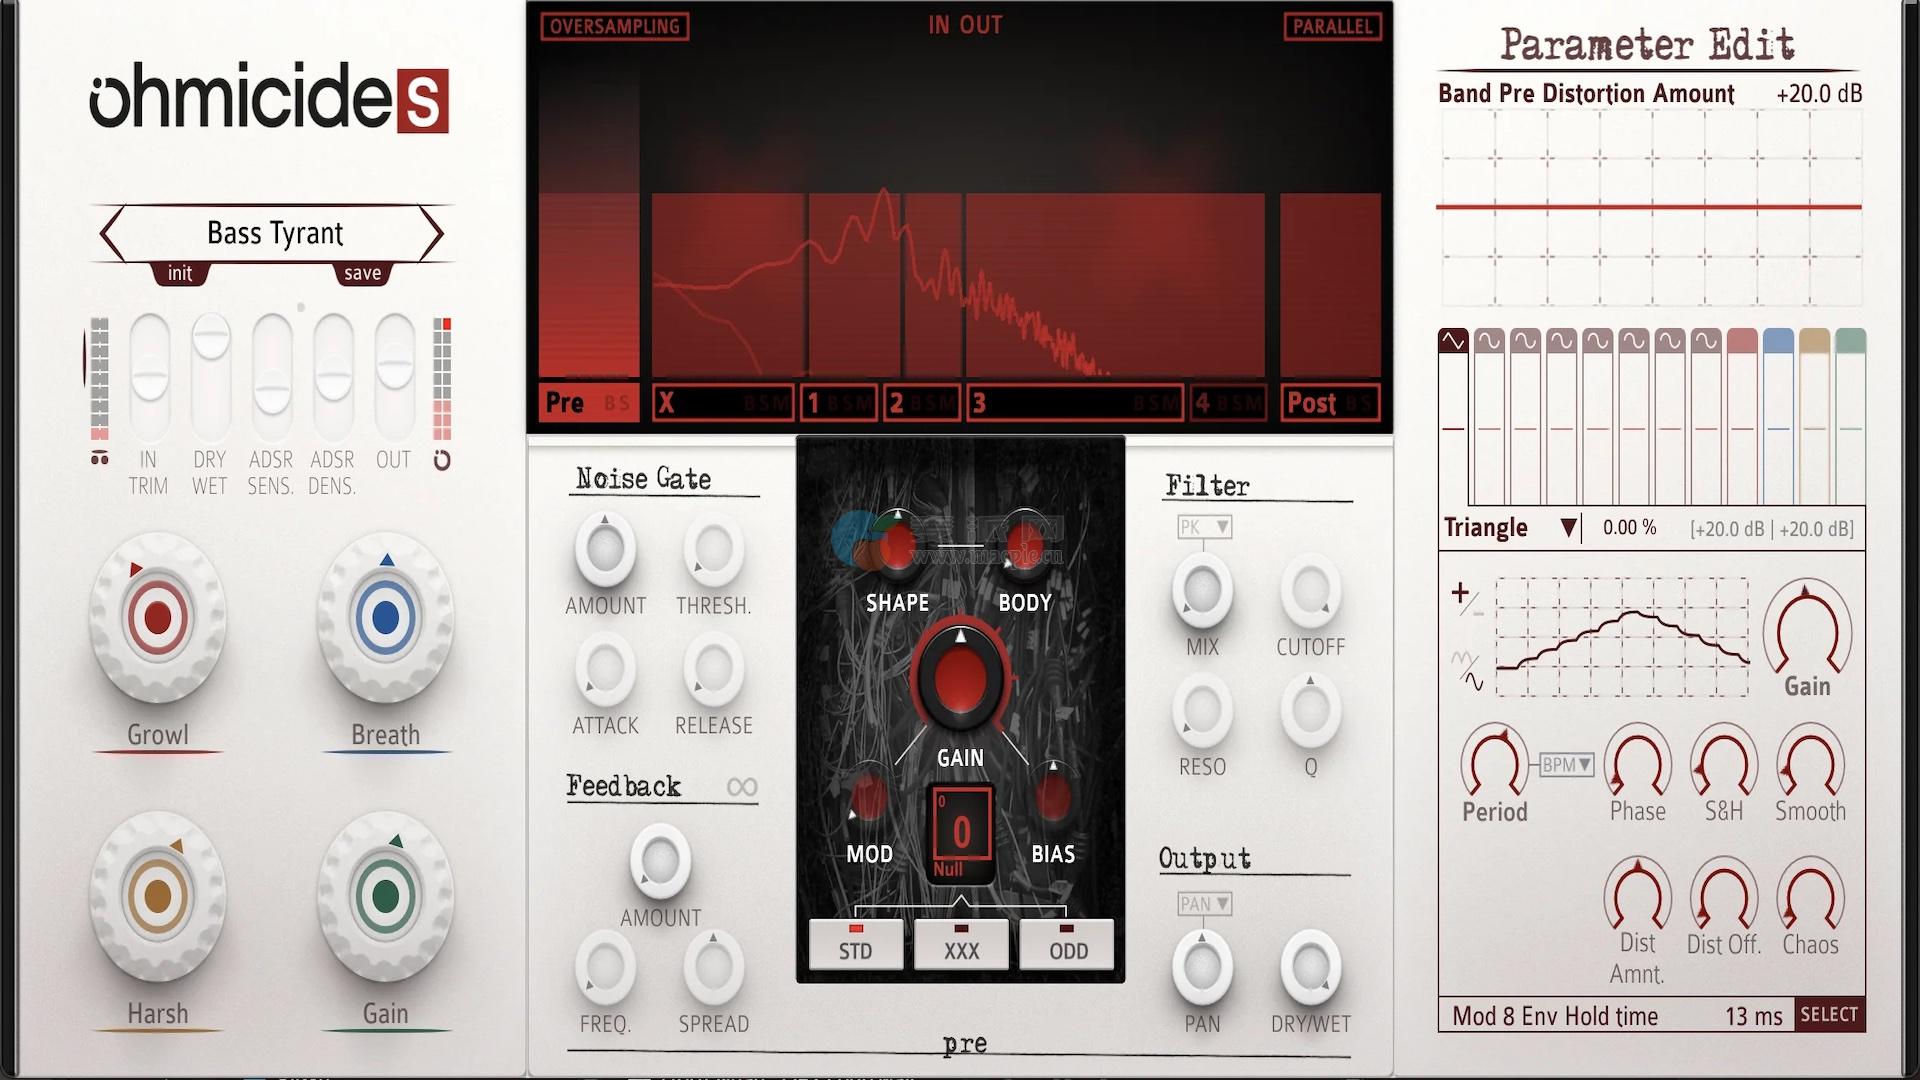
Task: Click the Filter RESO knob
Action: pyautogui.click(x=1202, y=710)
